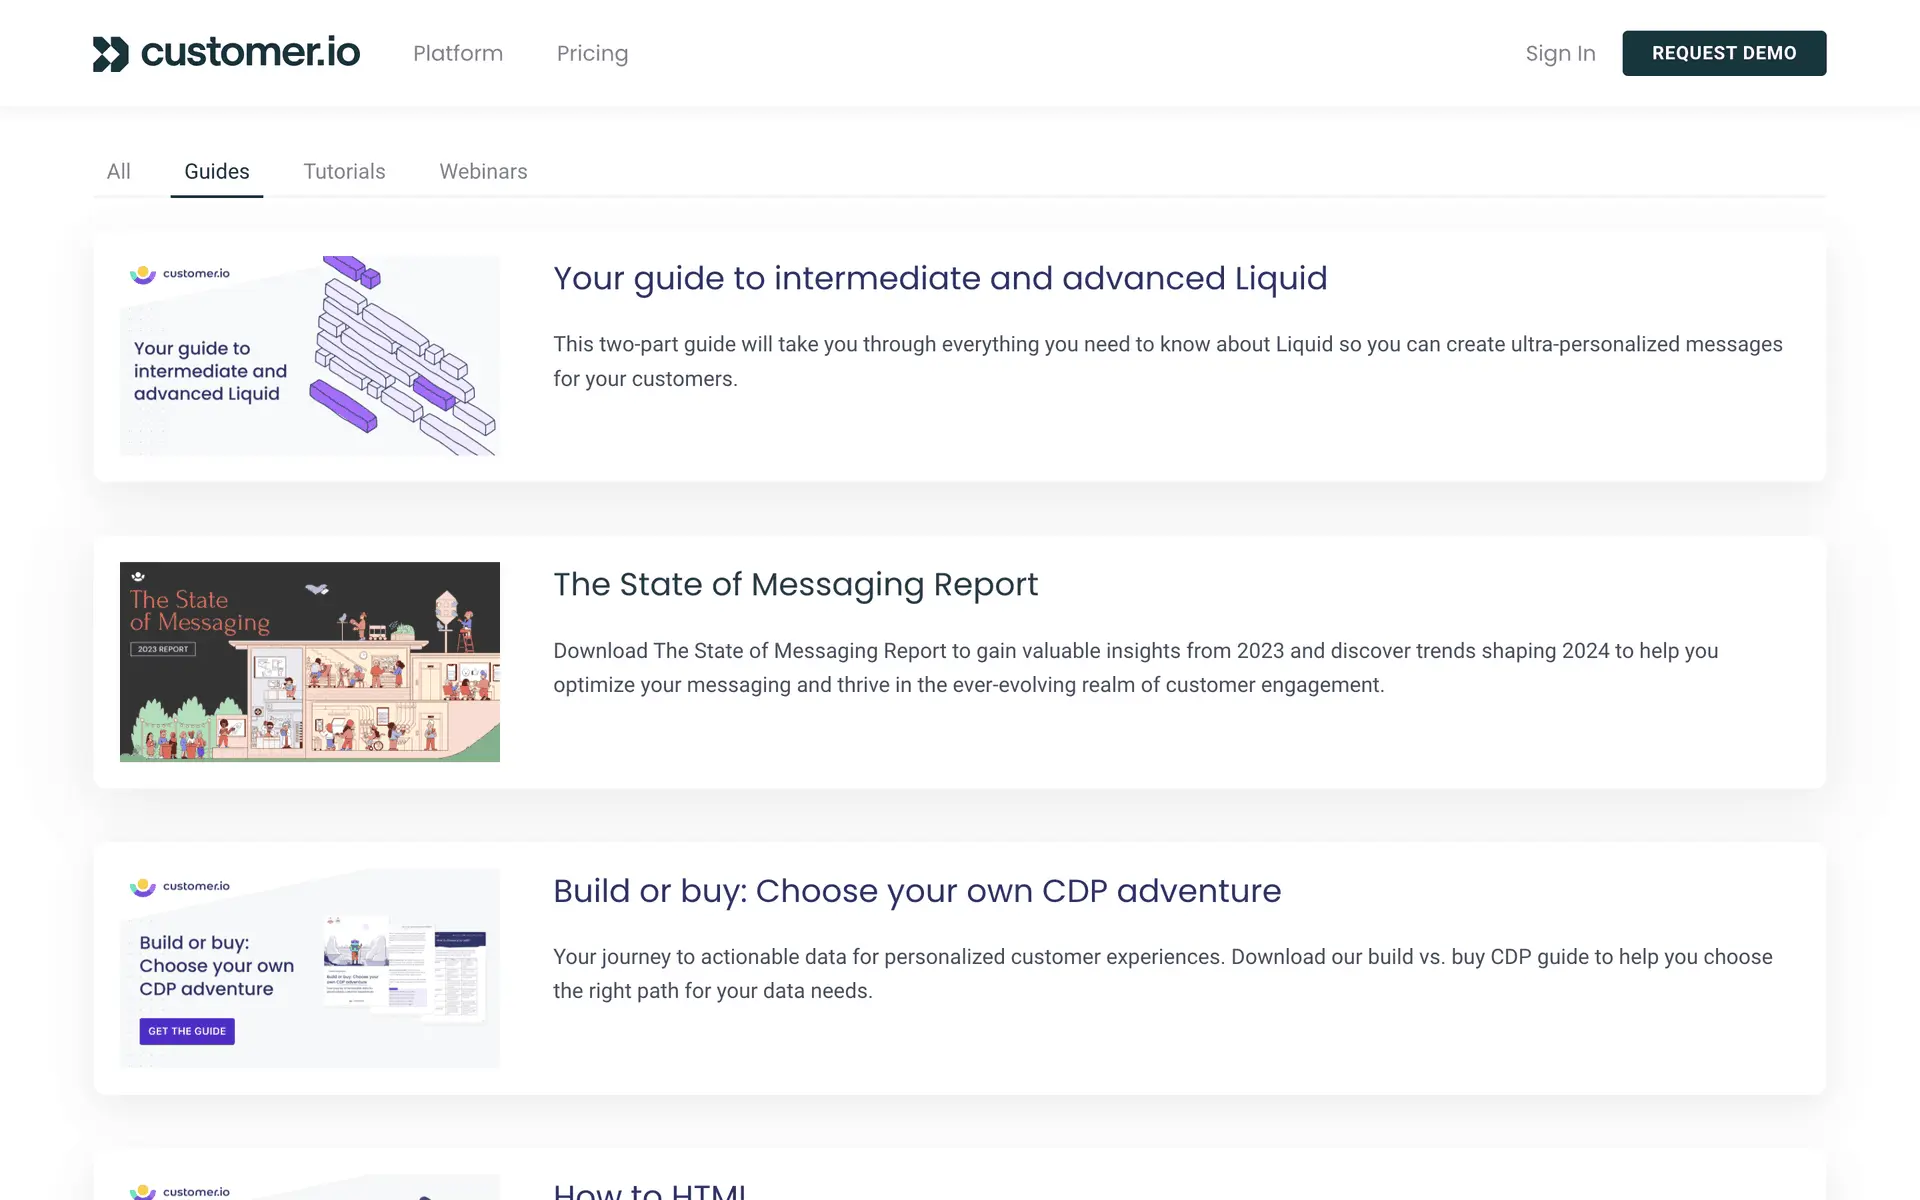Click the customer.io logo icon in CDP thumbnail
The height and width of the screenshot is (1200, 1920).
pos(143,887)
